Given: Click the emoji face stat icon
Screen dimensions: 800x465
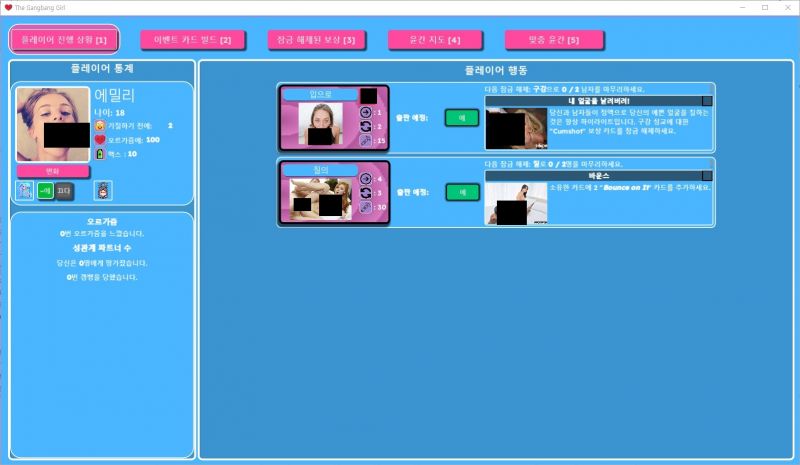Looking at the screenshot, I should tap(100, 126).
